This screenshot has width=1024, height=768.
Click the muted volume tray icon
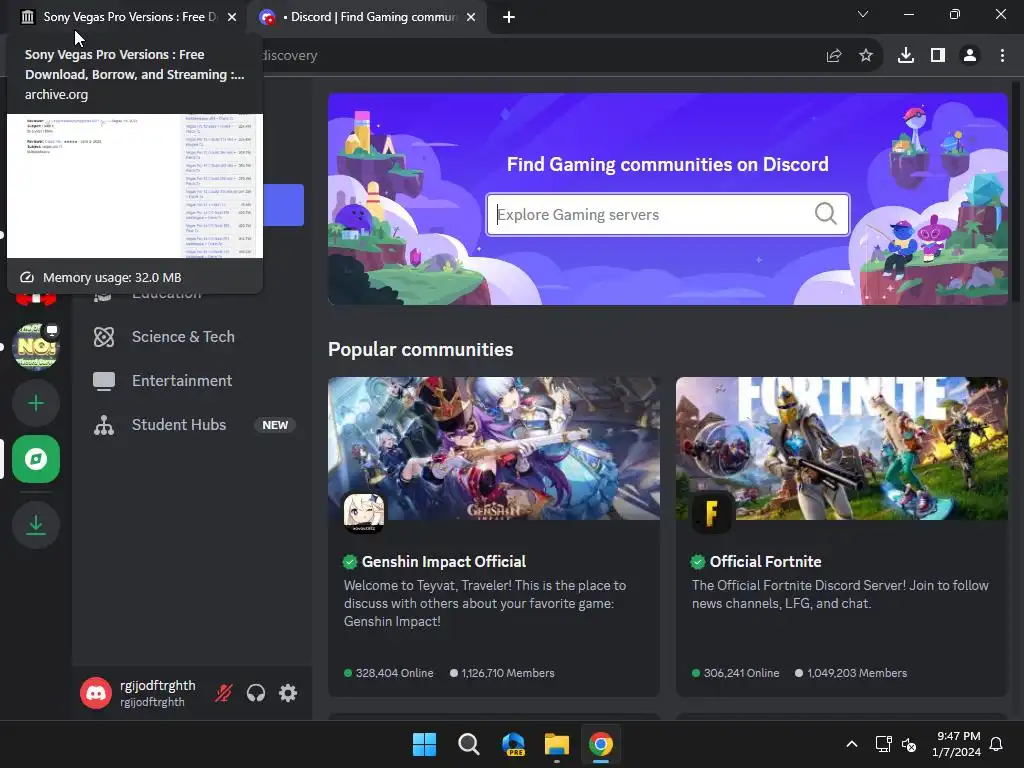(908, 744)
